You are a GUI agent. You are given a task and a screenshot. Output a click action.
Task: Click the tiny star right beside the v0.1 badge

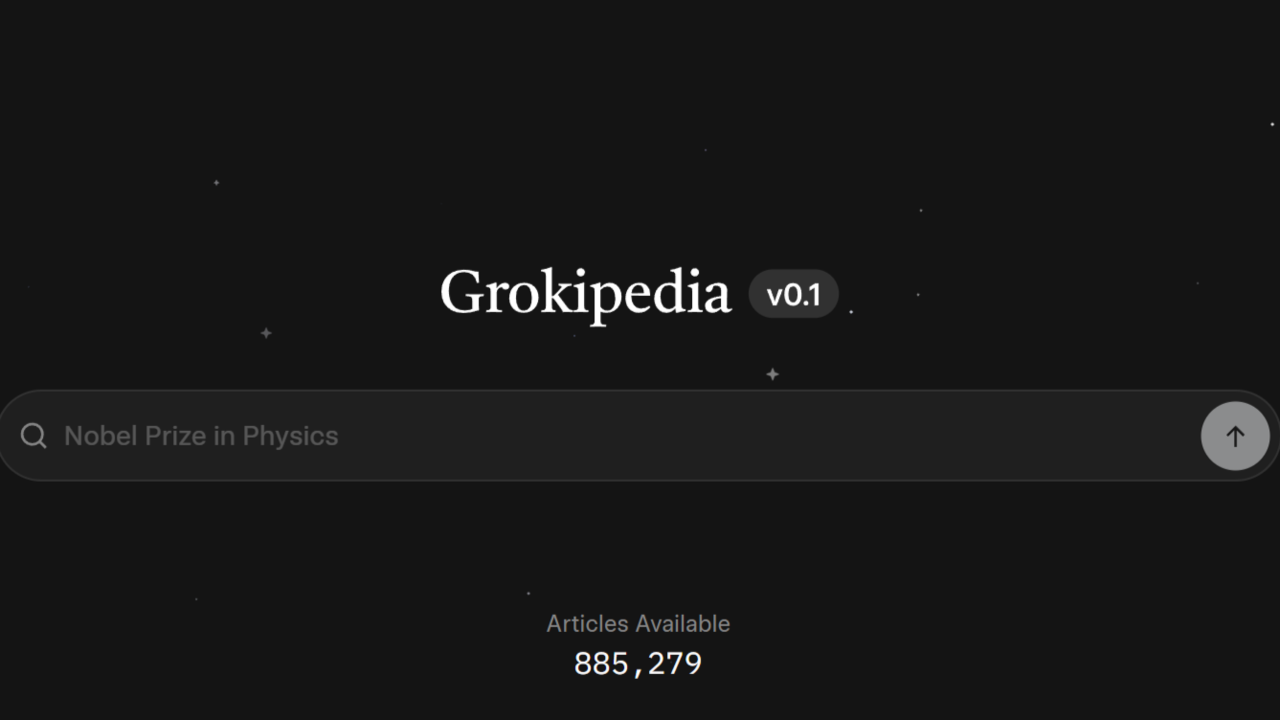[851, 312]
